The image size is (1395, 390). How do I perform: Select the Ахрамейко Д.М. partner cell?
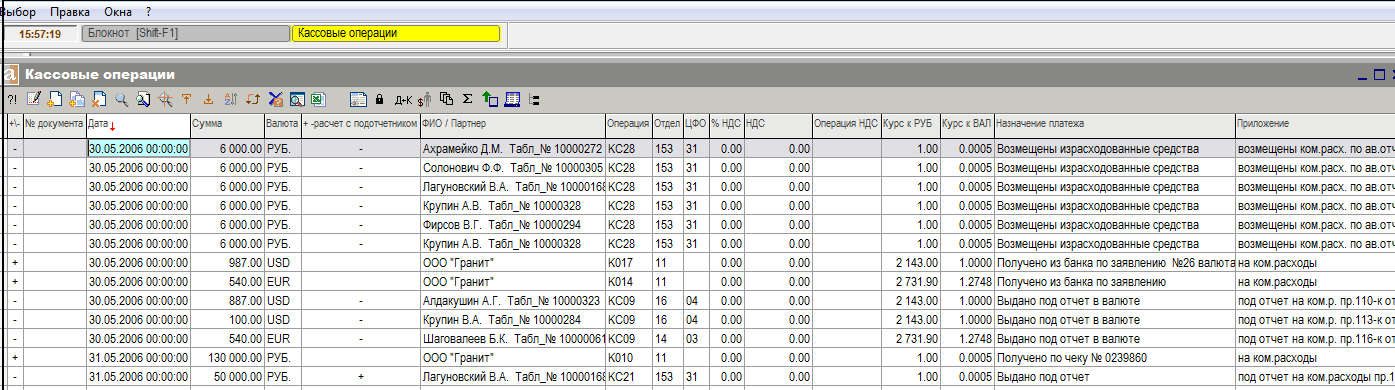pos(512,148)
